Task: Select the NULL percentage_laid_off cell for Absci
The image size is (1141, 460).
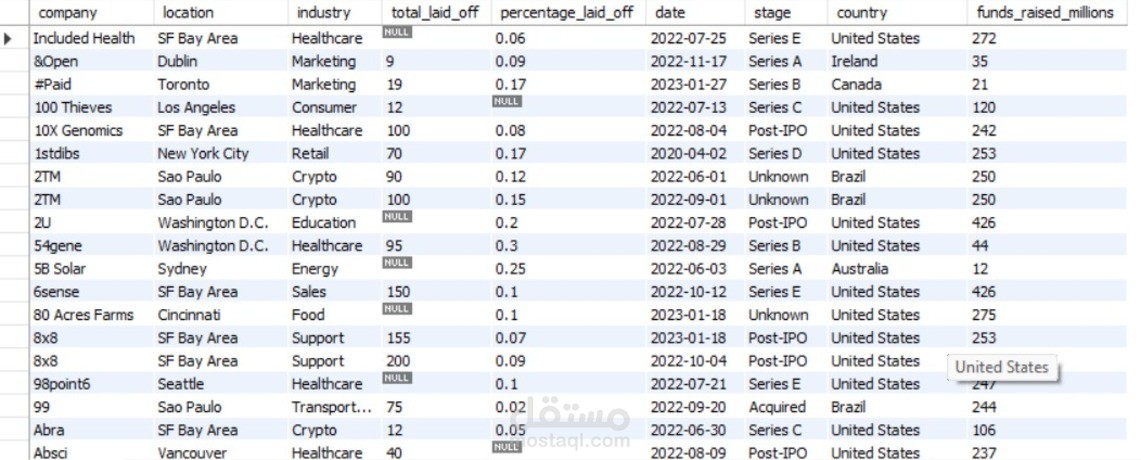Action: [x=507, y=447]
